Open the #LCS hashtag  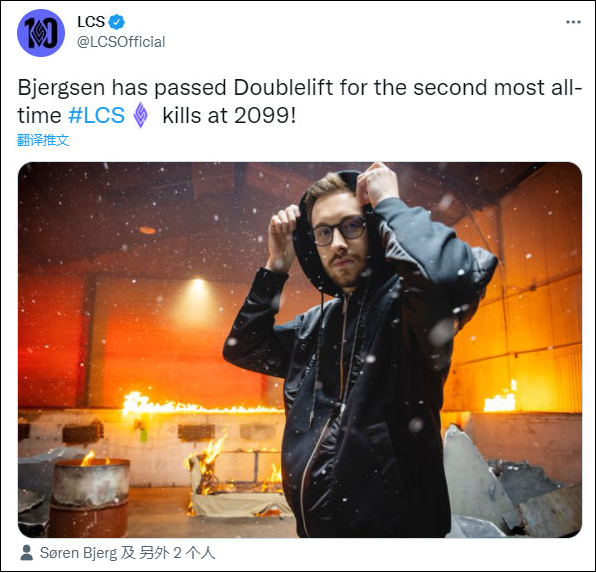[x=97, y=115]
